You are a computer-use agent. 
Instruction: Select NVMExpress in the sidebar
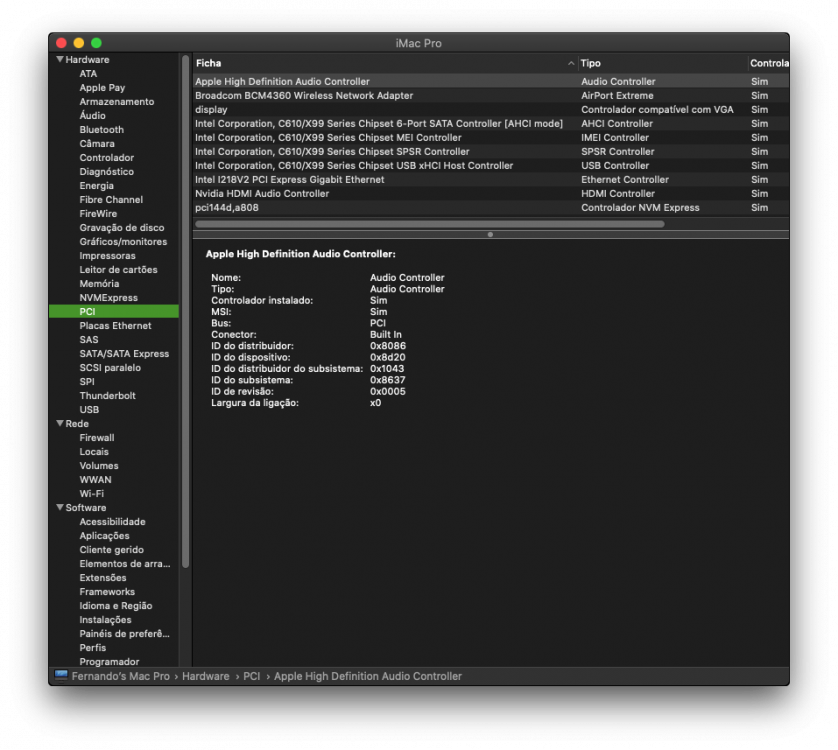pyautogui.click(x=108, y=298)
